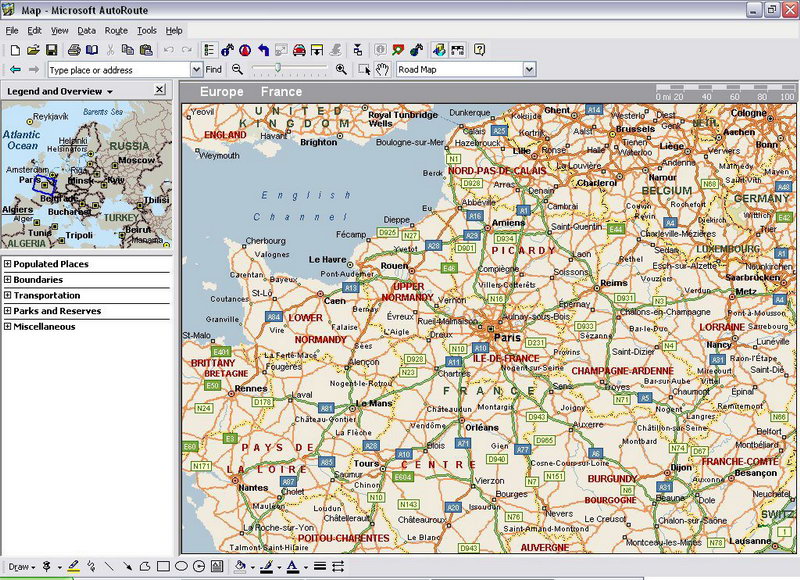Select the Line drawing tool
This screenshot has width=800, height=580.
(109, 566)
